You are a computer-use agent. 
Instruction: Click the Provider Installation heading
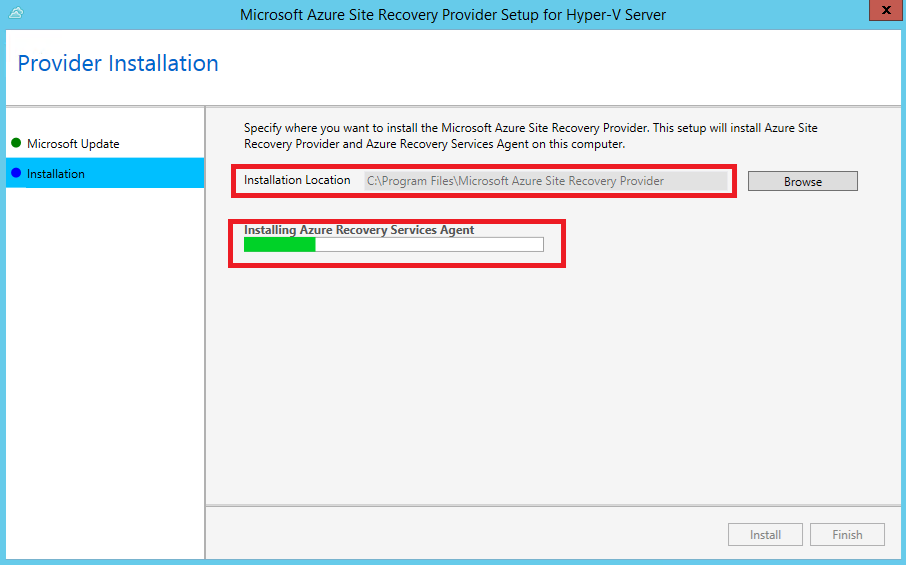118,64
